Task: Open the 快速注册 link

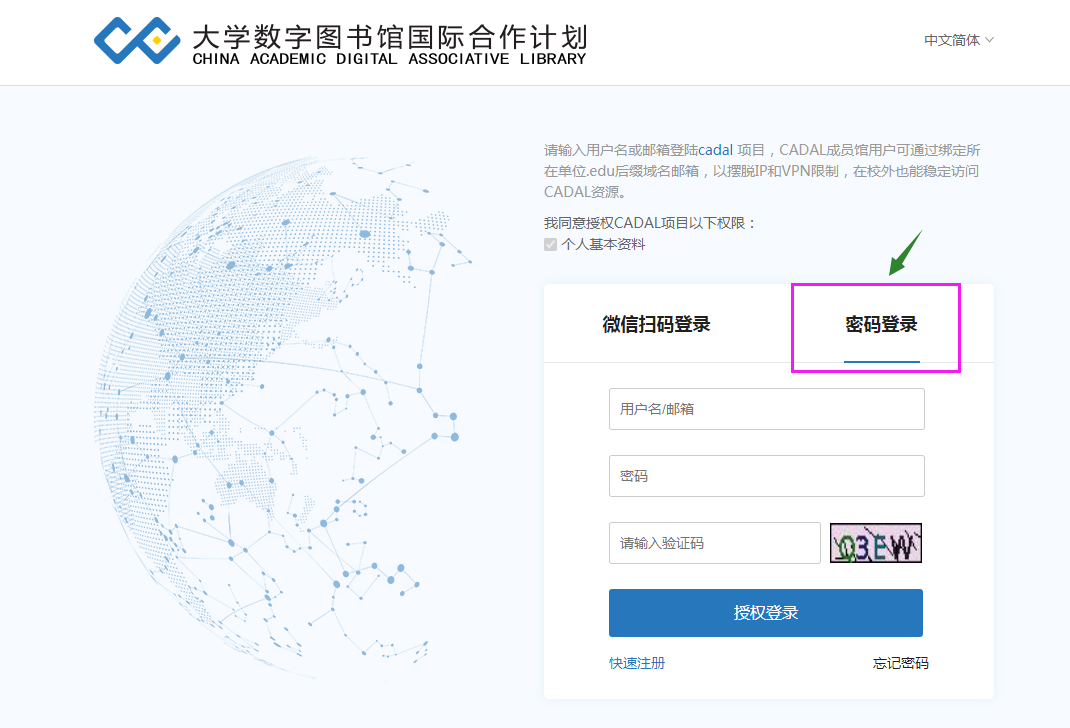Action: point(637,663)
